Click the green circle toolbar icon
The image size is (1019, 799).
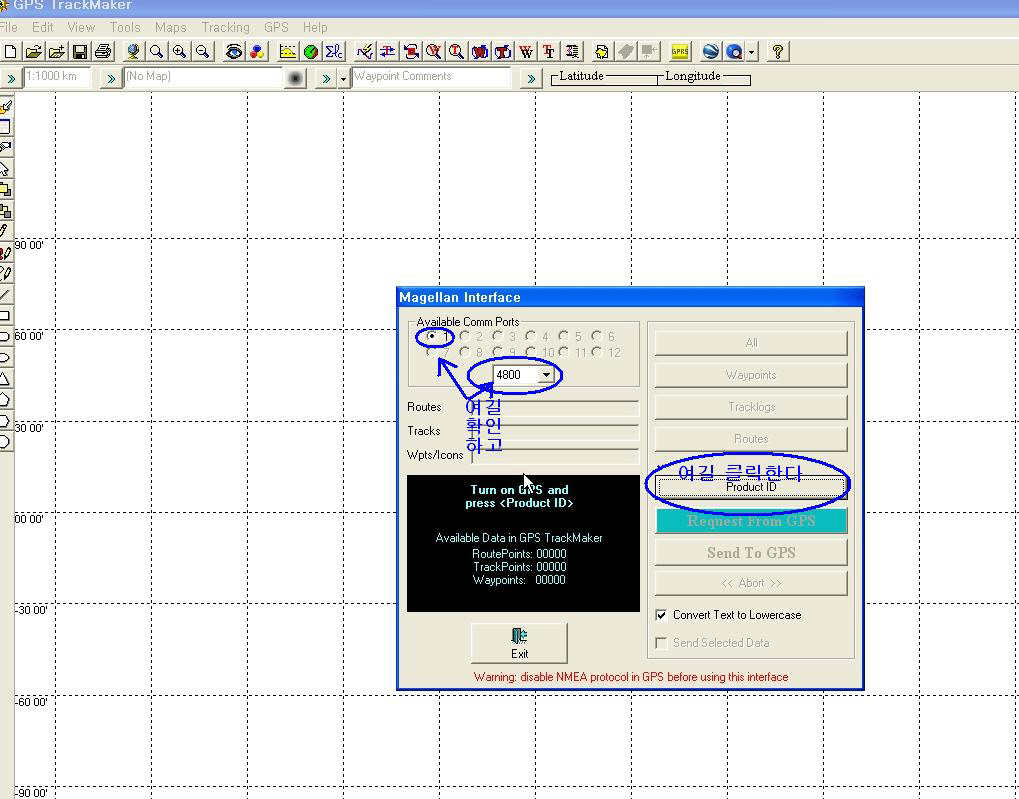[x=311, y=51]
